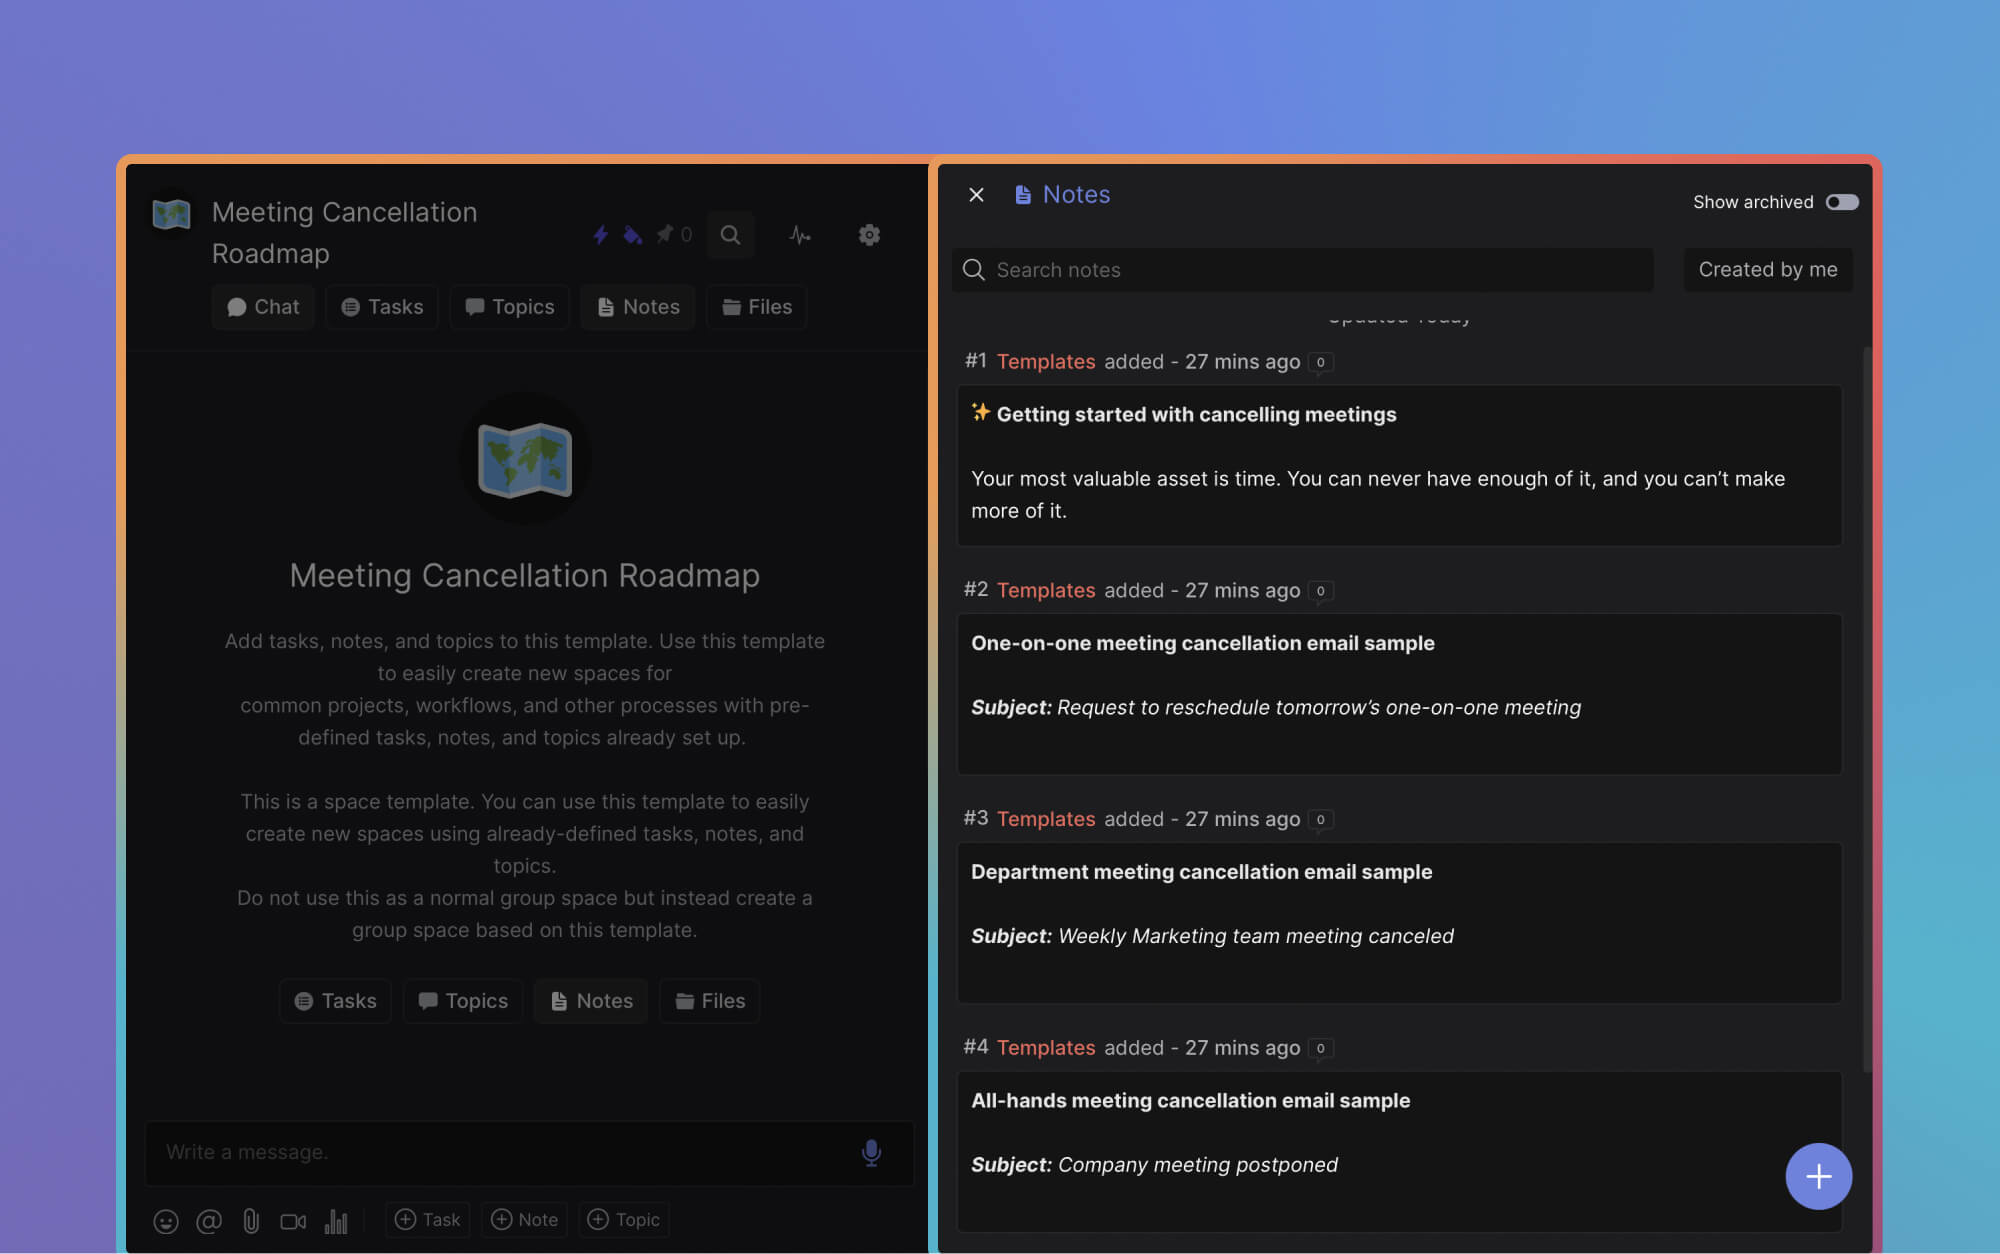2000x1254 pixels.
Task: Toggle Show archived switch
Action: click(1841, 202)
